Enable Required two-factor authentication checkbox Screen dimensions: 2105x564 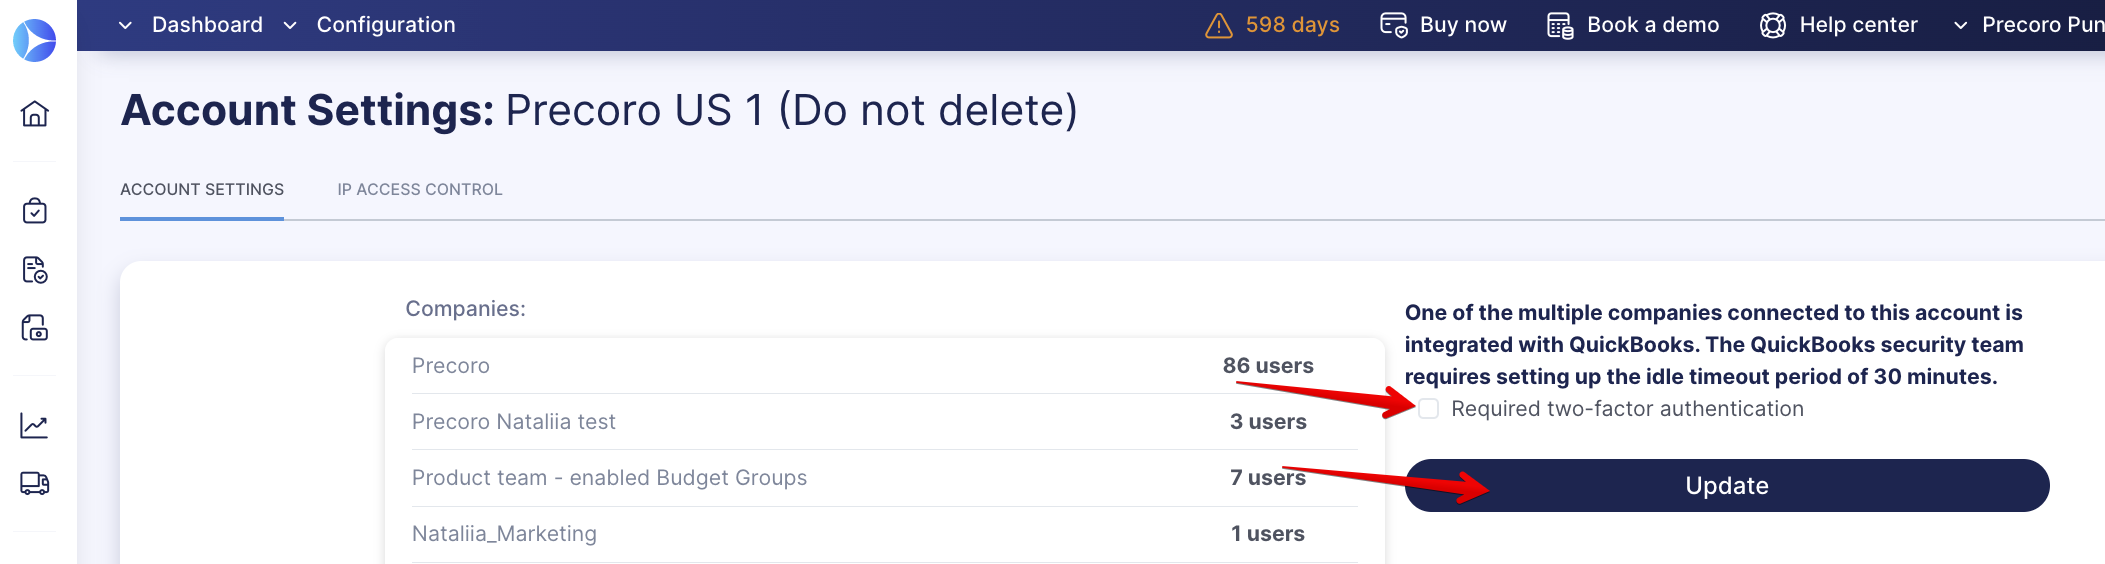[x=1429, y=409]
